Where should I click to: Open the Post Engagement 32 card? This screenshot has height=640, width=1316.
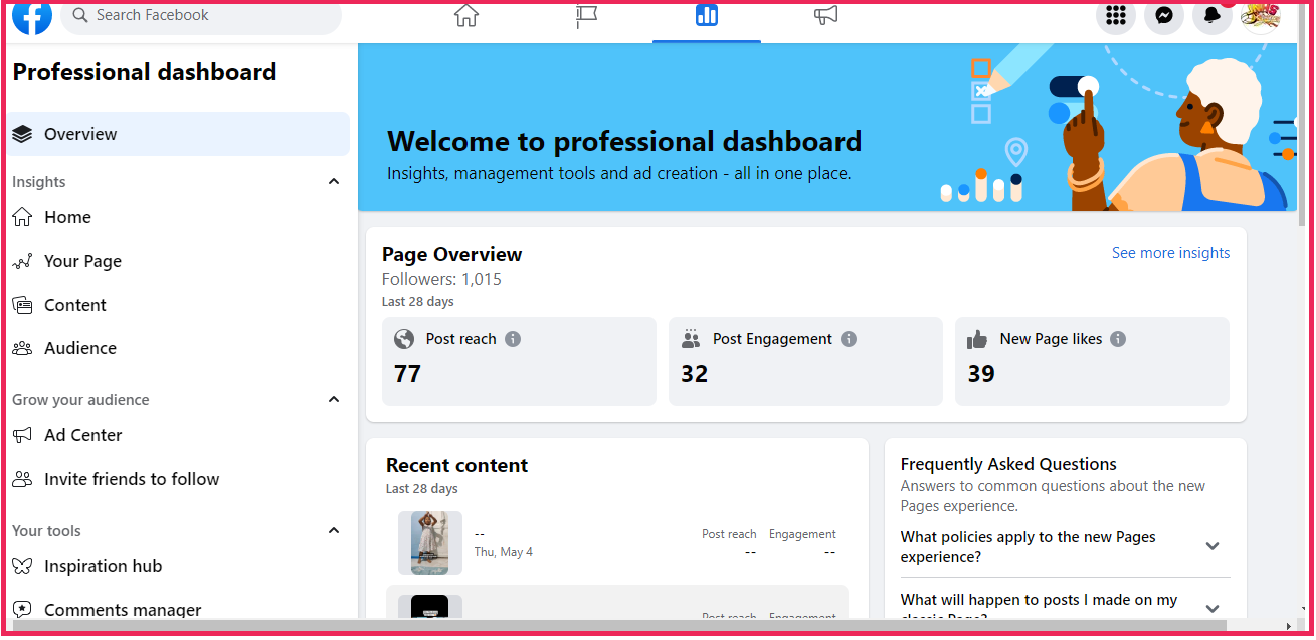(x=806, y=361)
